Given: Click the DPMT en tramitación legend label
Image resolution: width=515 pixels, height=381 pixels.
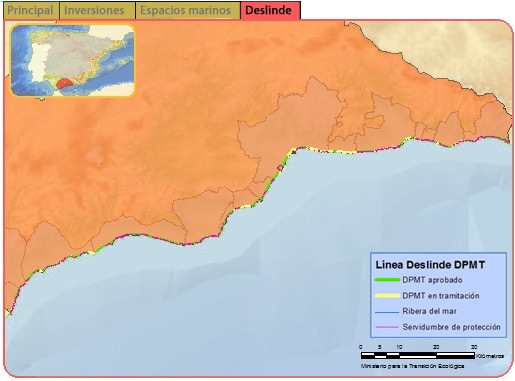Looking at the screenshot, I should (441, 296).
